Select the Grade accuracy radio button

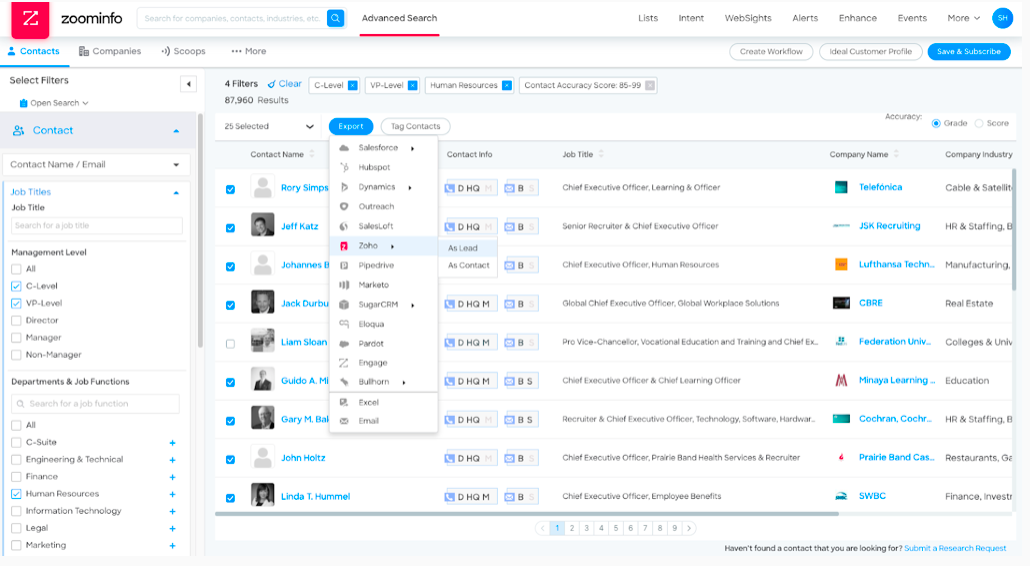[x=936, y=123]
